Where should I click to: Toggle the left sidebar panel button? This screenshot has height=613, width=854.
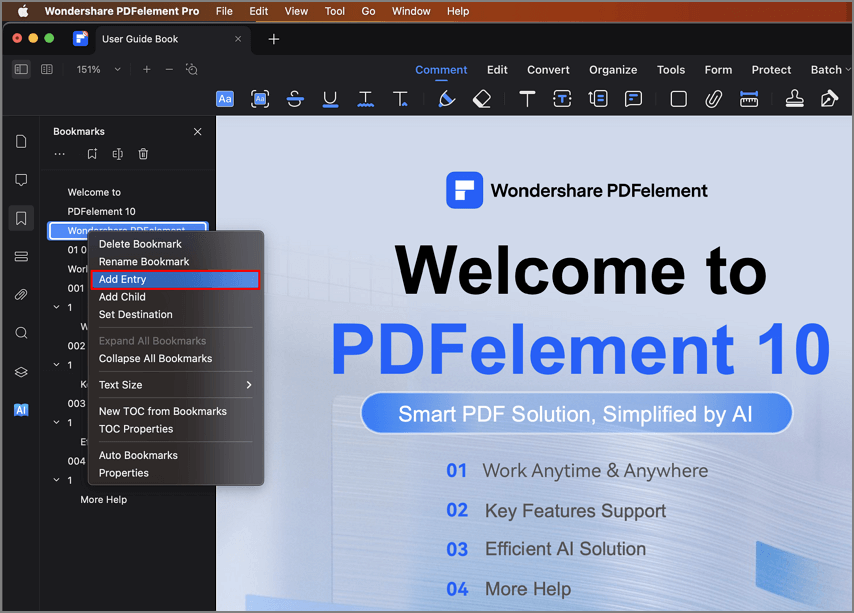[21, 69]
